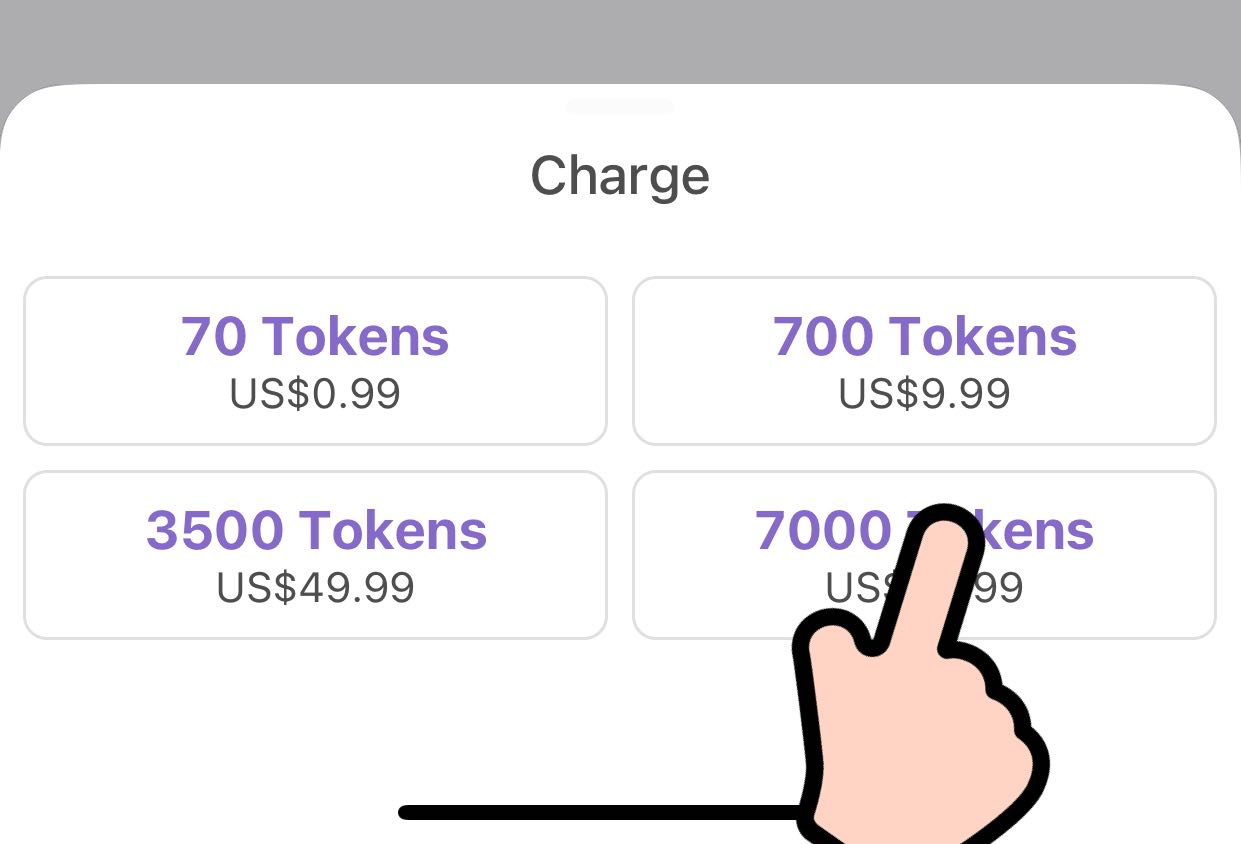Tap the dimmed gray backdrop to dismiss
The width and height of the screenshot is (1241, 844).
pyautogui.click(x=620, y=40)
